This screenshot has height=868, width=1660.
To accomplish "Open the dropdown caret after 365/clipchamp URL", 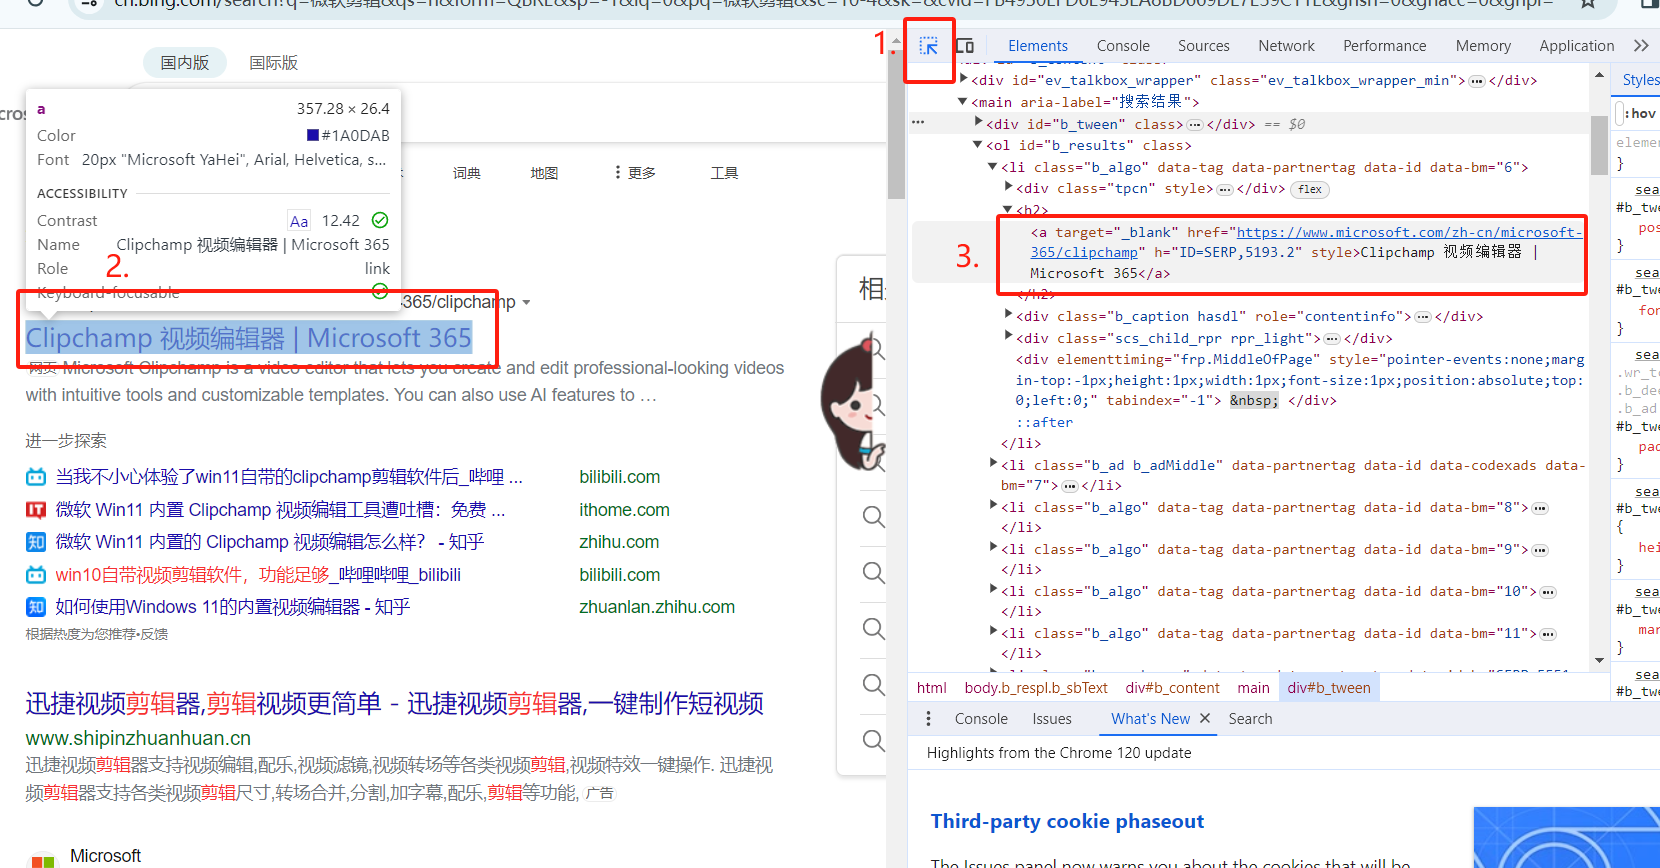I will click(527, 303).
